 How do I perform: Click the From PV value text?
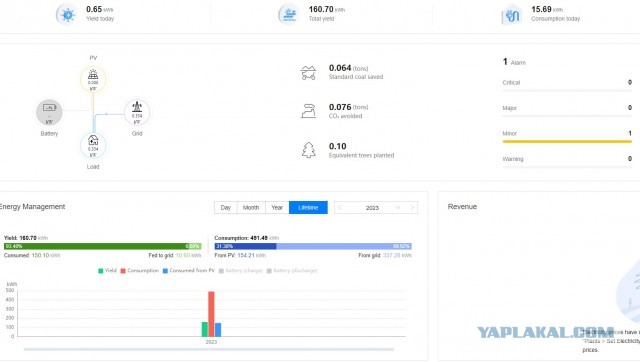251,255
